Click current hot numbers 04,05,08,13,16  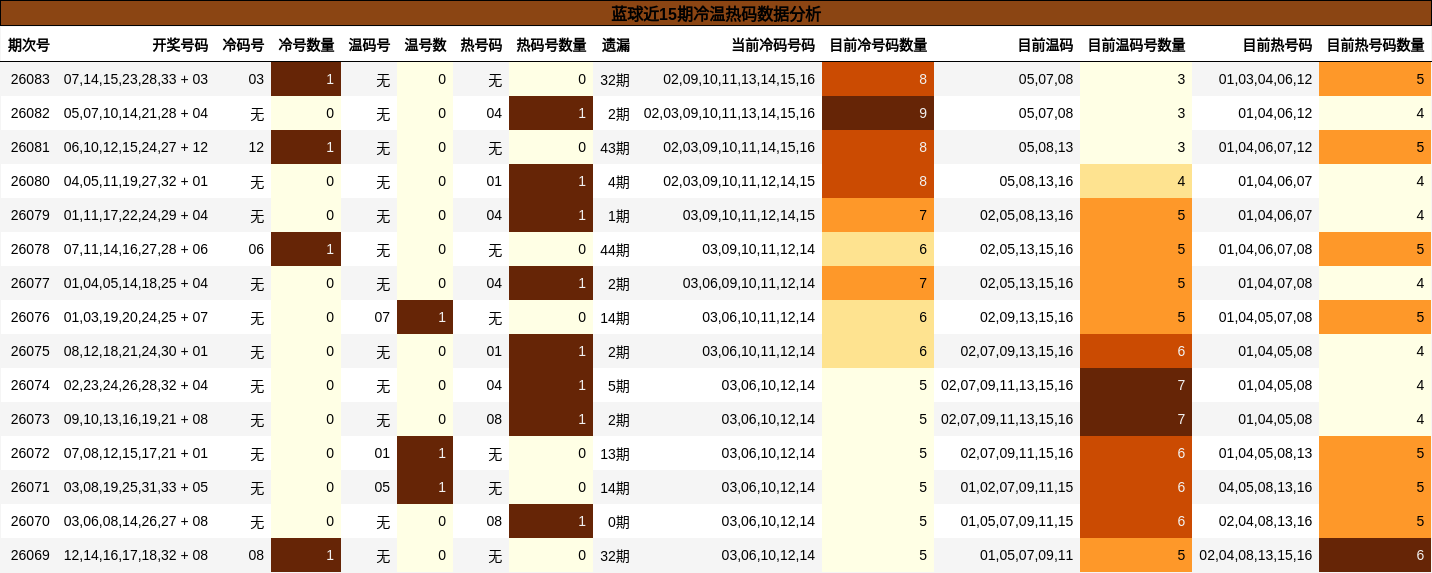point(1265,487)
